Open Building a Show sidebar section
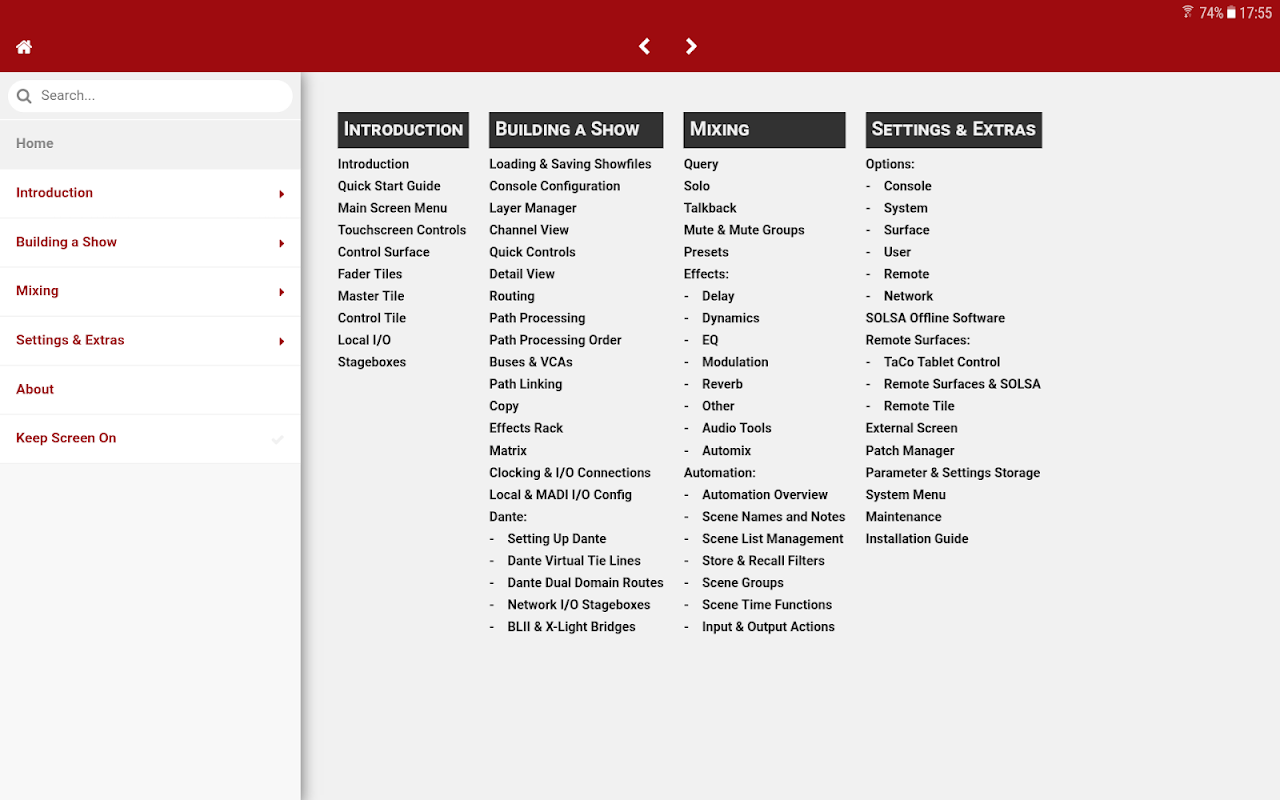The image size is (1280, 800). pyautogui.click(x=150, y=242)
